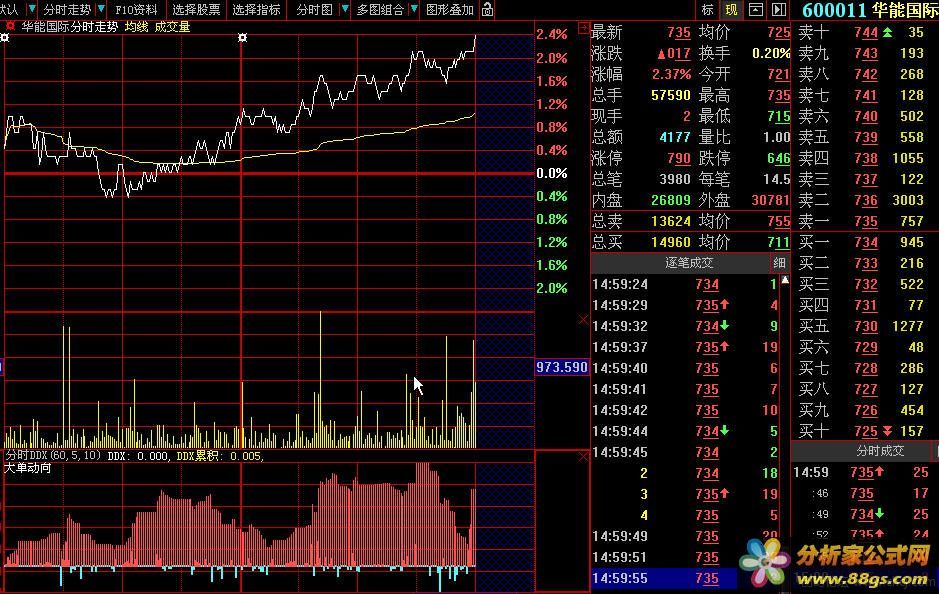939x594 pixels.
Task: Select sell price 736 in row 卖二
Action: click(x=866, y=200)
